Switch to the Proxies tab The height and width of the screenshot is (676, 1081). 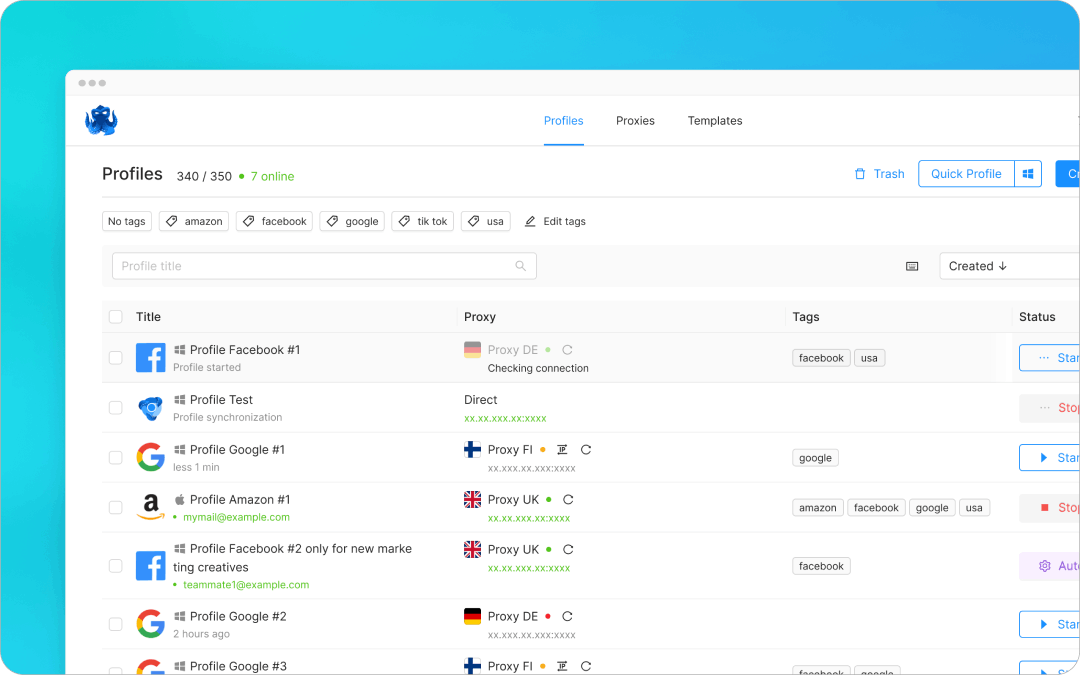click(x=634, y=121)
